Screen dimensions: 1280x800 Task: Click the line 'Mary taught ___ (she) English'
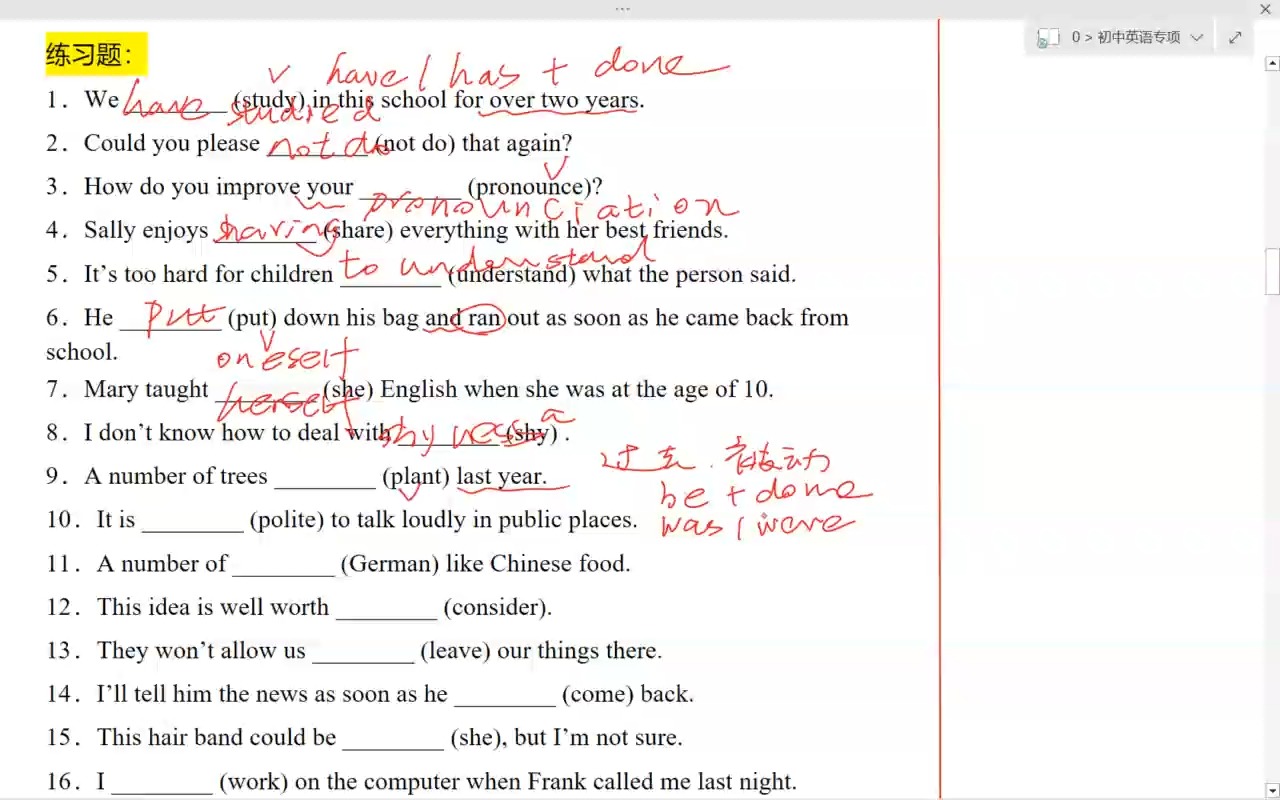point(410,389)
